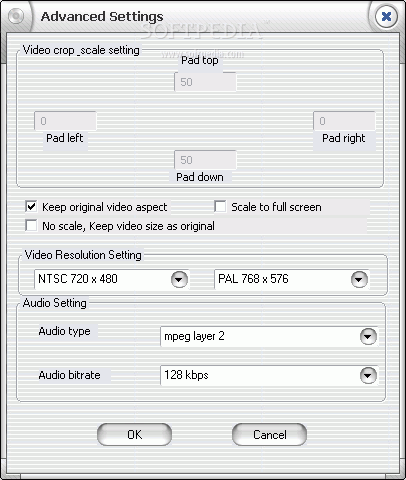406x480 pixels.
Task: Select the Pad left input field
Action: click(65, 121)
